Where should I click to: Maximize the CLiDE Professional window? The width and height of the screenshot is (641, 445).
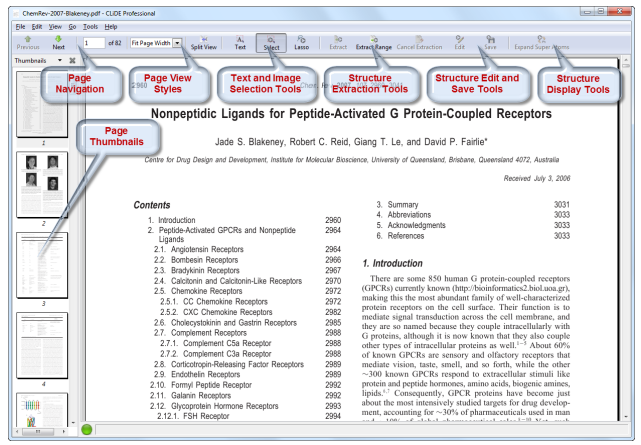[601, 12]
